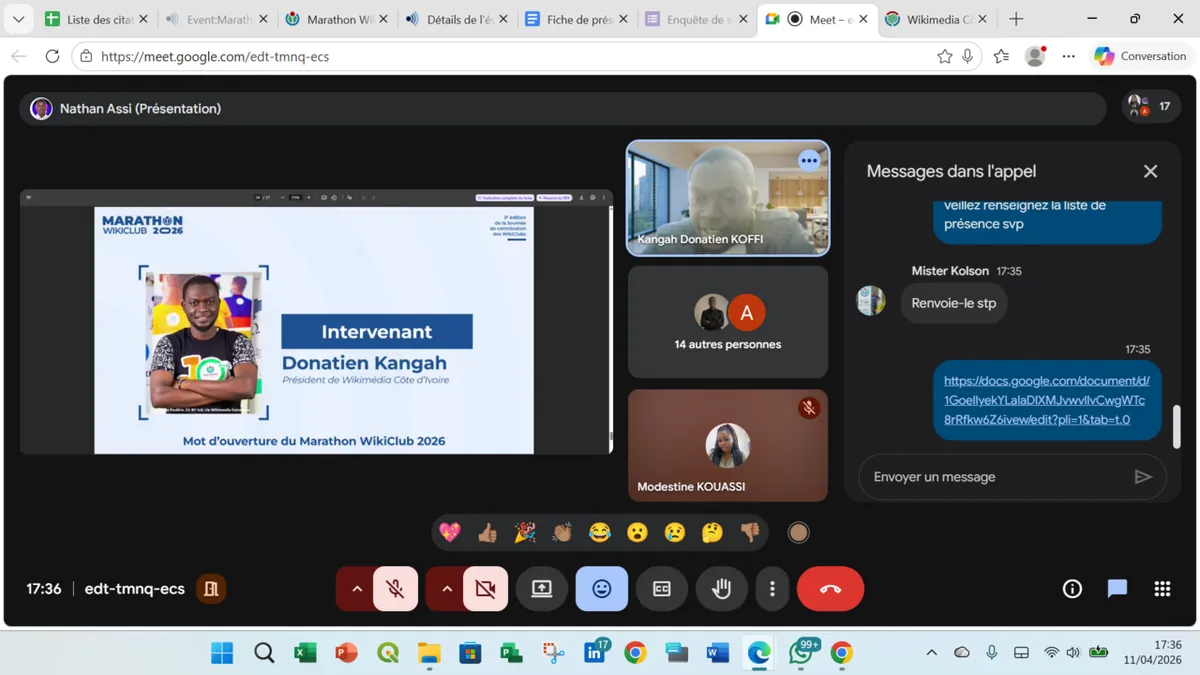Send the thinking face reaction
This screenshot has height=675, width=1200.
click(712, 533)
